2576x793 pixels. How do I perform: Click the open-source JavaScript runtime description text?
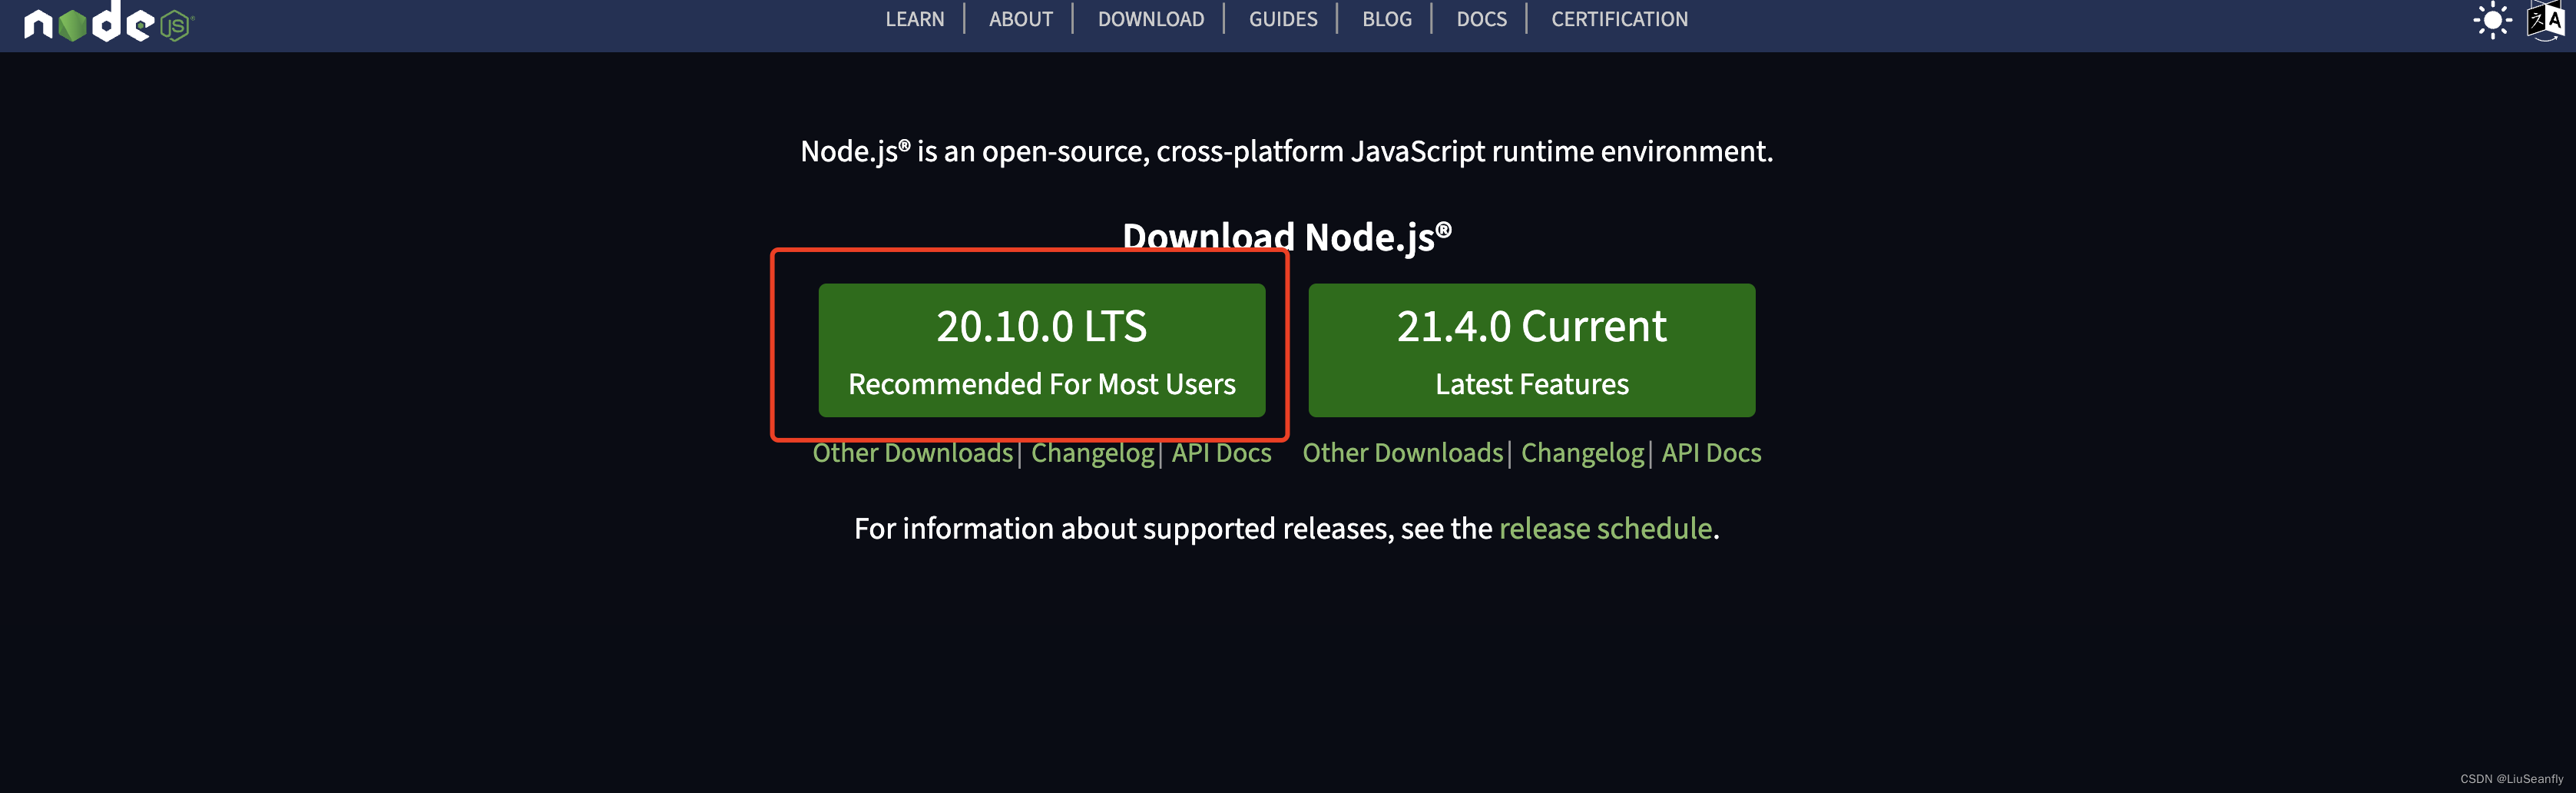tap(1286, 151)
